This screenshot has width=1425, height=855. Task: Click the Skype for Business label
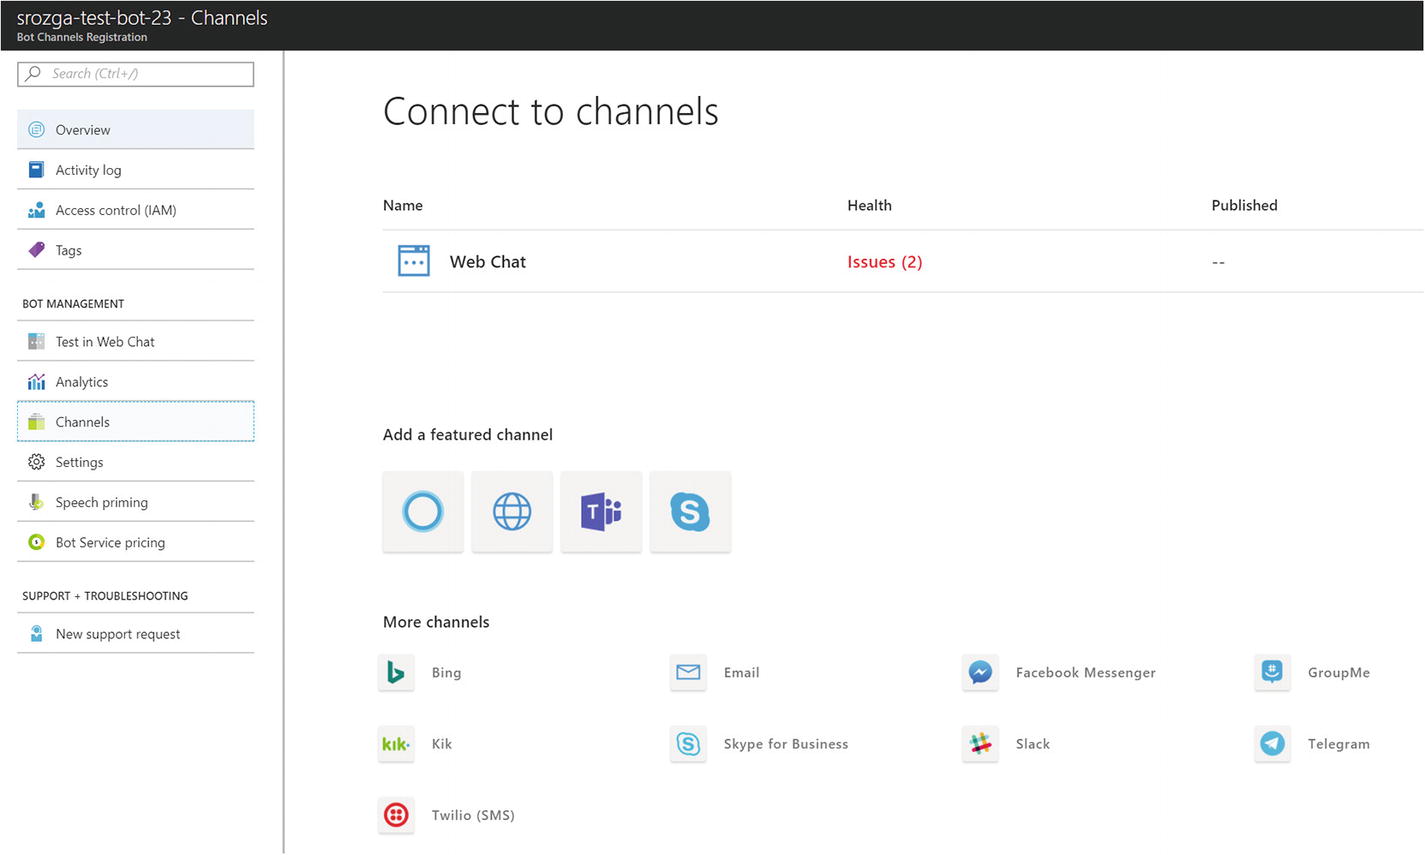[x=785, y=744]
